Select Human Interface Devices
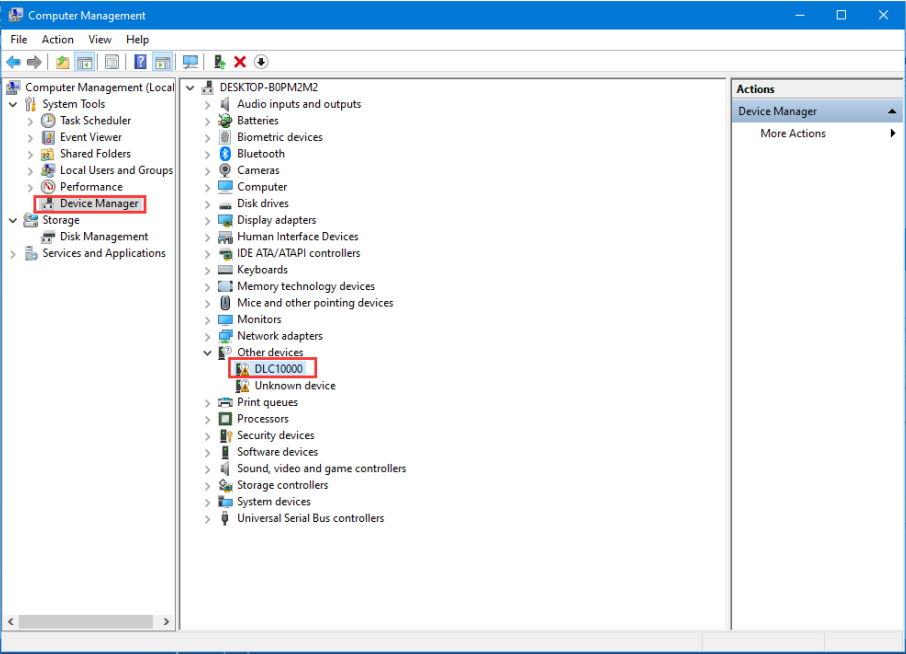Viewport: 906px width, 654px height. pos(298,237)
